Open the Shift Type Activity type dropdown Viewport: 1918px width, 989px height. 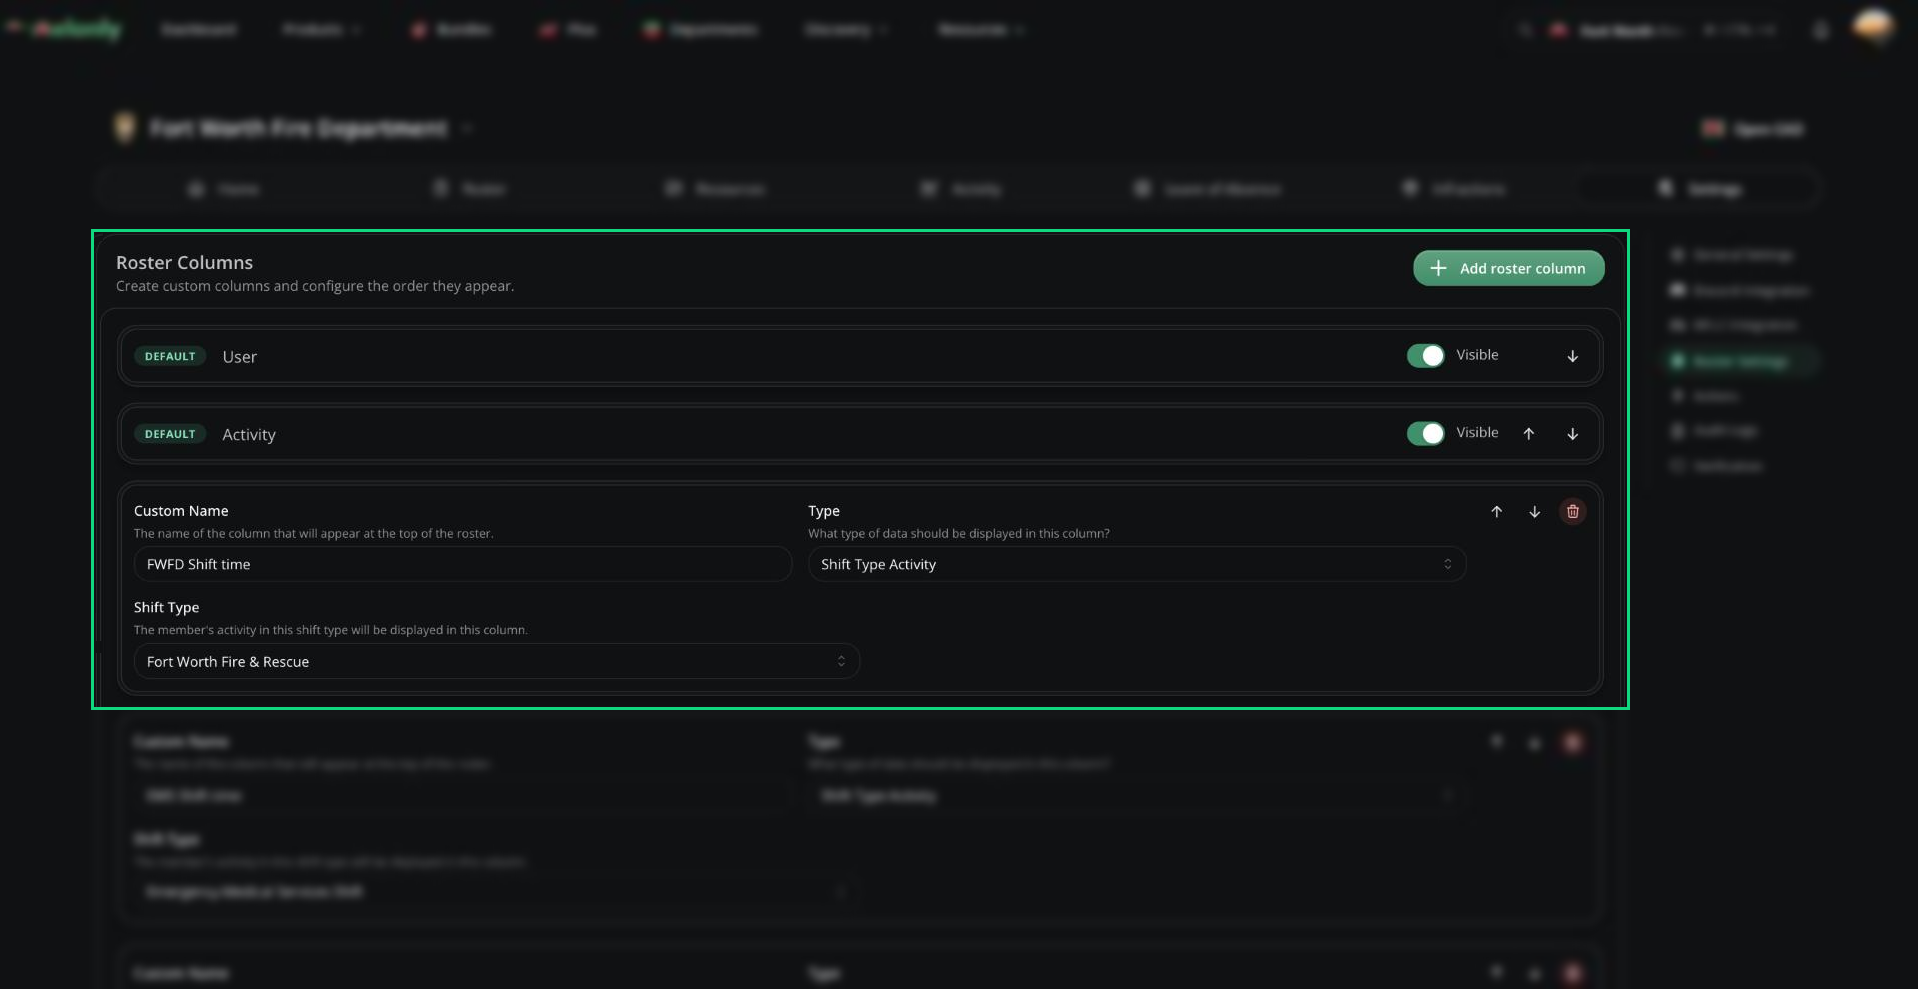[1137, 564]
